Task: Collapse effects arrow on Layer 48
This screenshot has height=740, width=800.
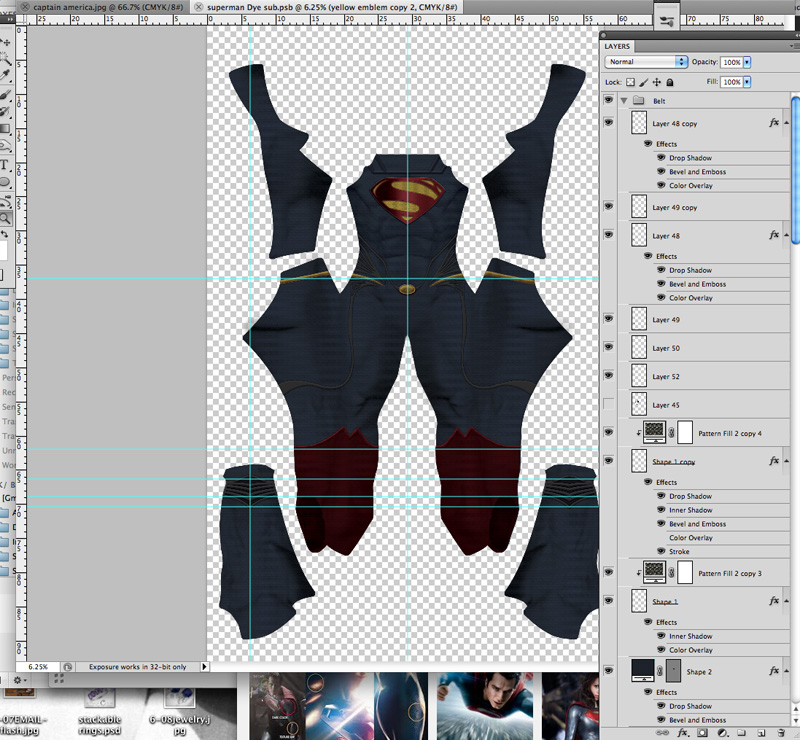Action: 786,235
